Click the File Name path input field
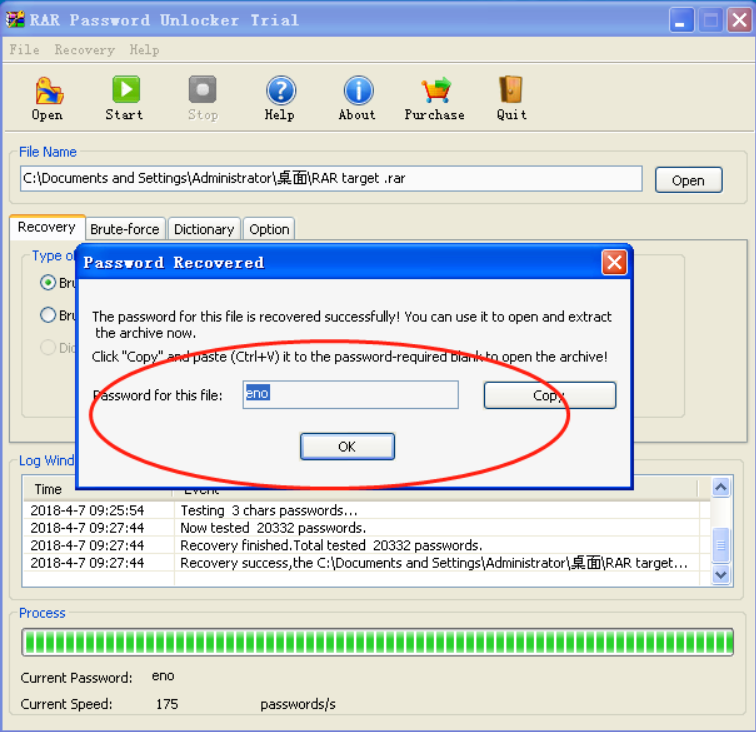Viewport: 756px width, 732px height. click(x=331, y=178)
